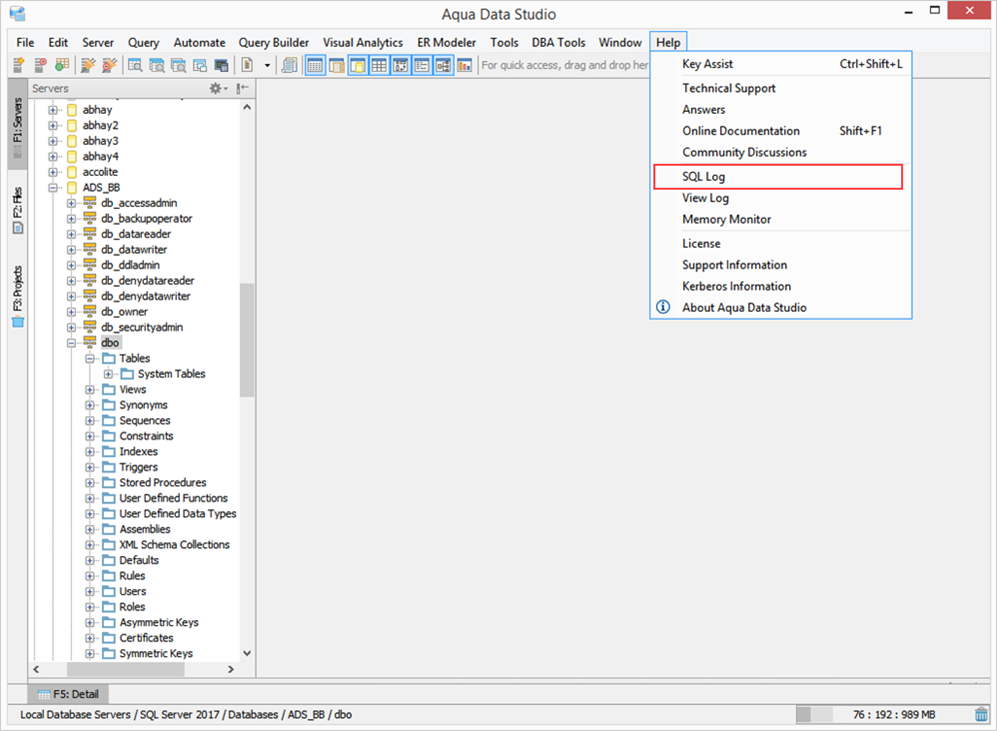The image size is (997, 731).
Task: Click the collapse panel arrow icon beside gear
Action: 242,88
